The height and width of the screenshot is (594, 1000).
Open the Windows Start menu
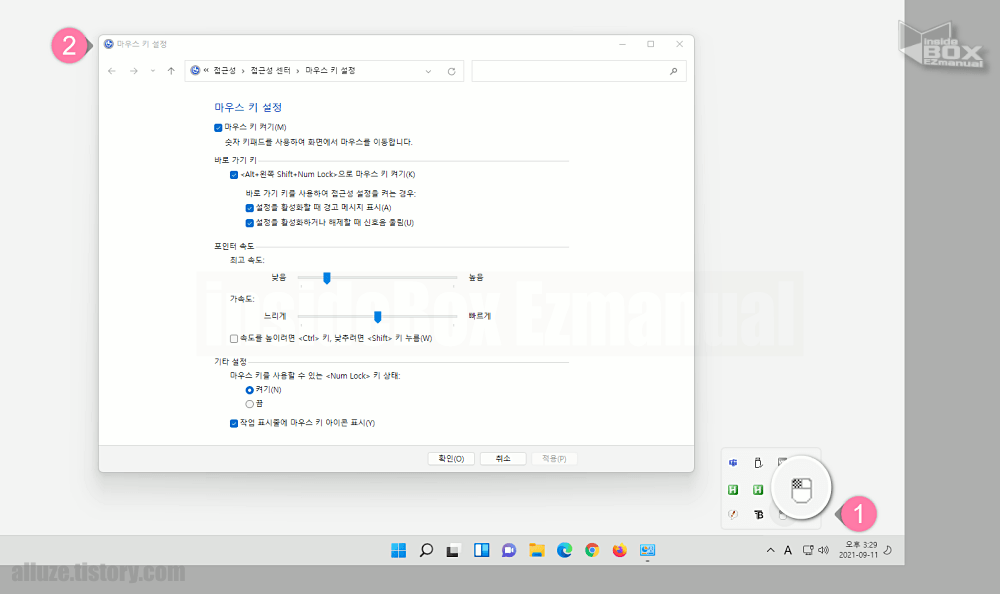pos(399,550)
